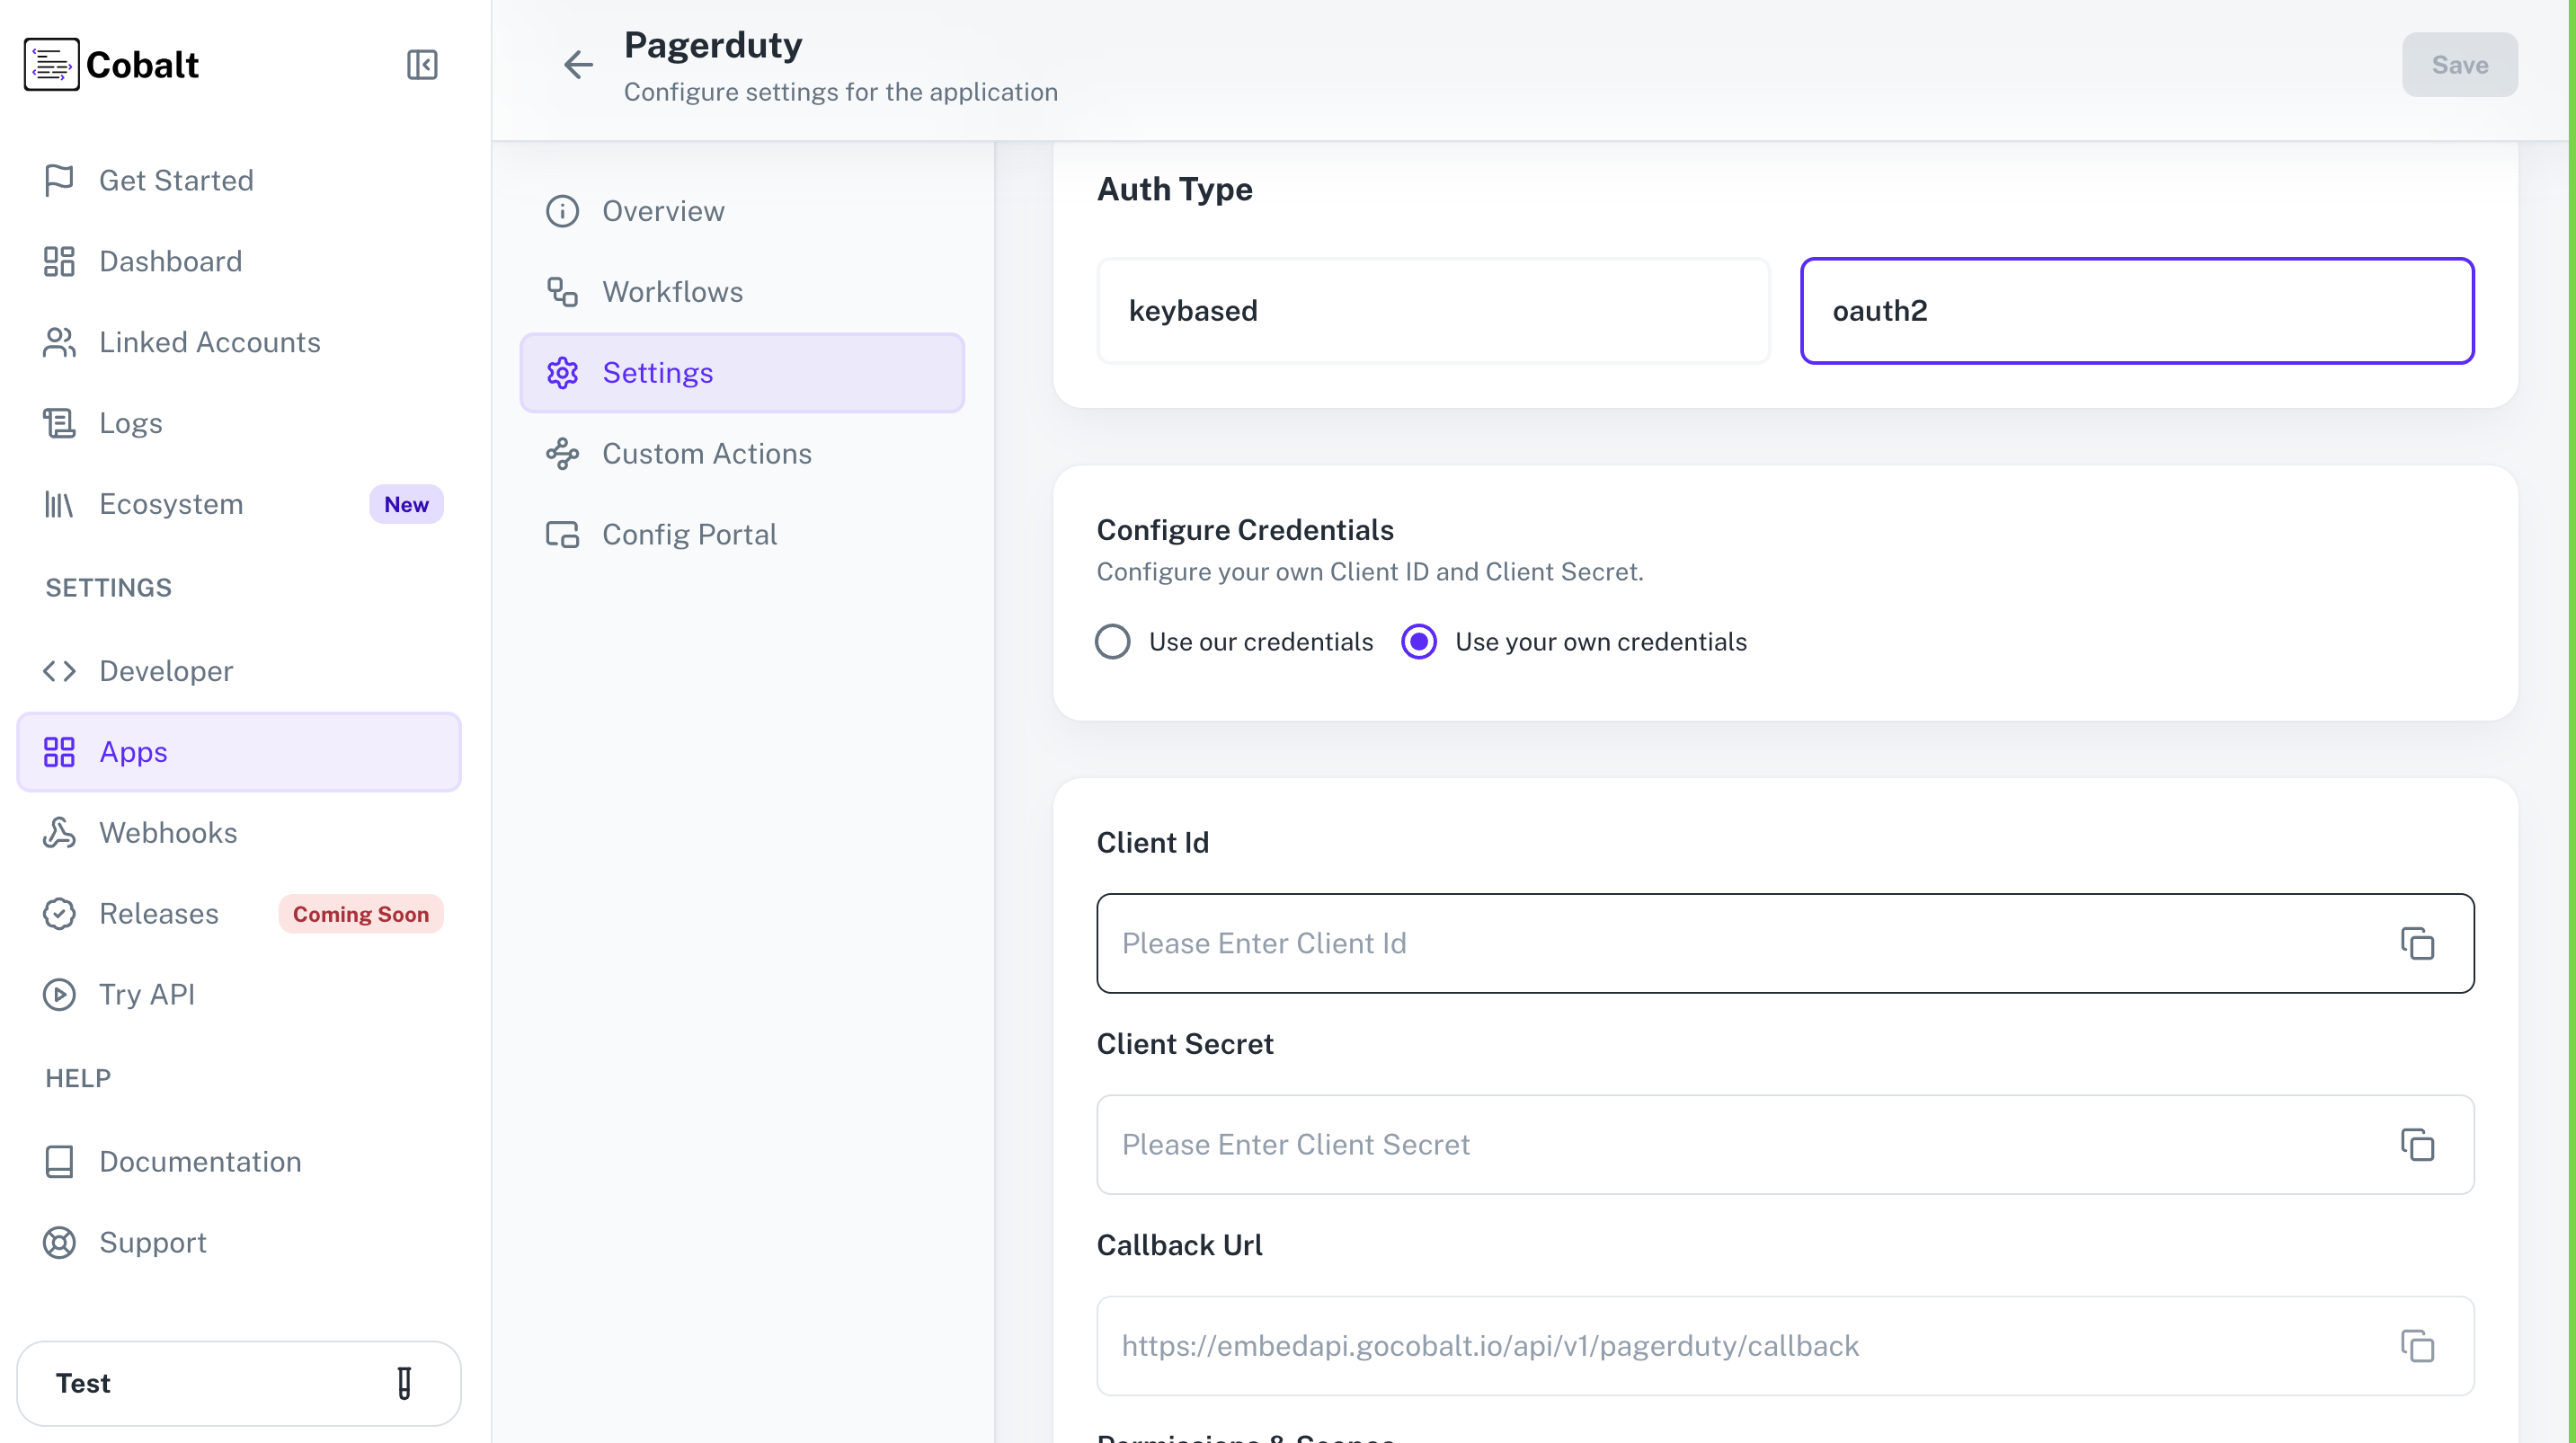Click the pin icon next to Test
This screenshot has height=1443, width=2576.
pos(404,1383)
